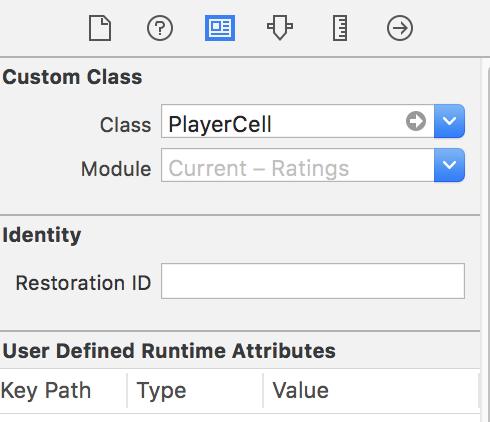Switch to the Attributes inspector
The height and width of the screenshot is (422, 490).
280,27
